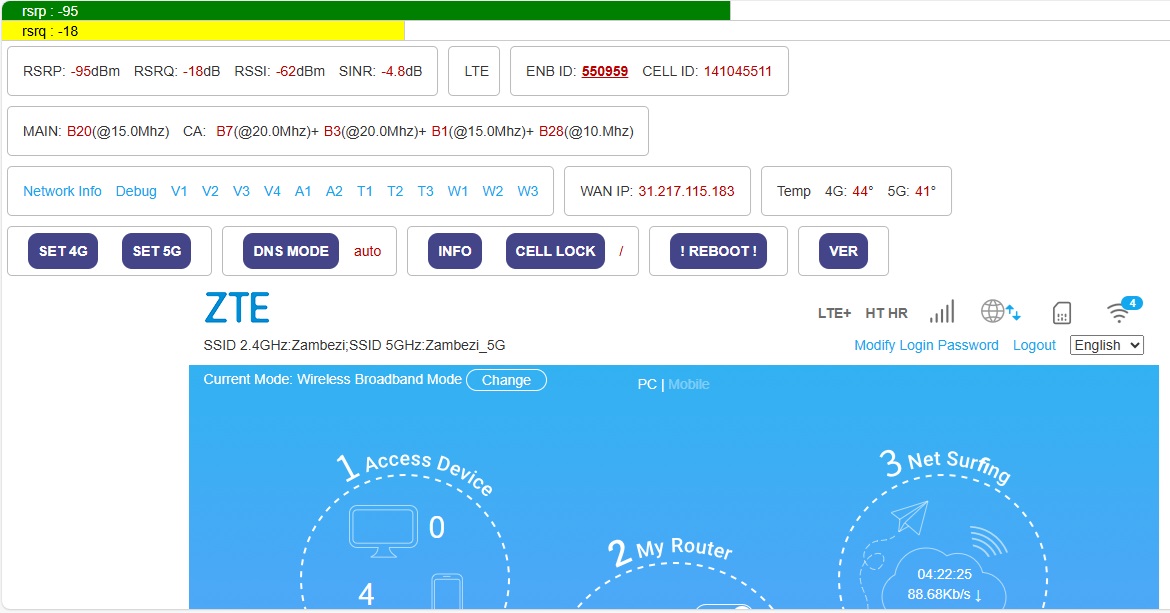1170x613 pixels.
Task: Click the 04:22:25 connection time
Action: pos(944,574)
